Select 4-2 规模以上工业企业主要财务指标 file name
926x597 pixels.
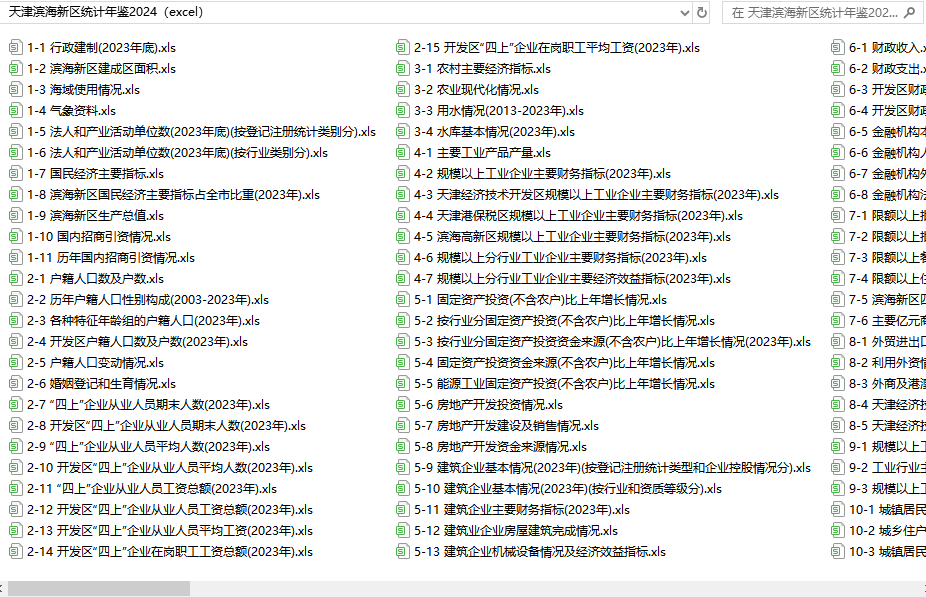click(x=542, y=174)
